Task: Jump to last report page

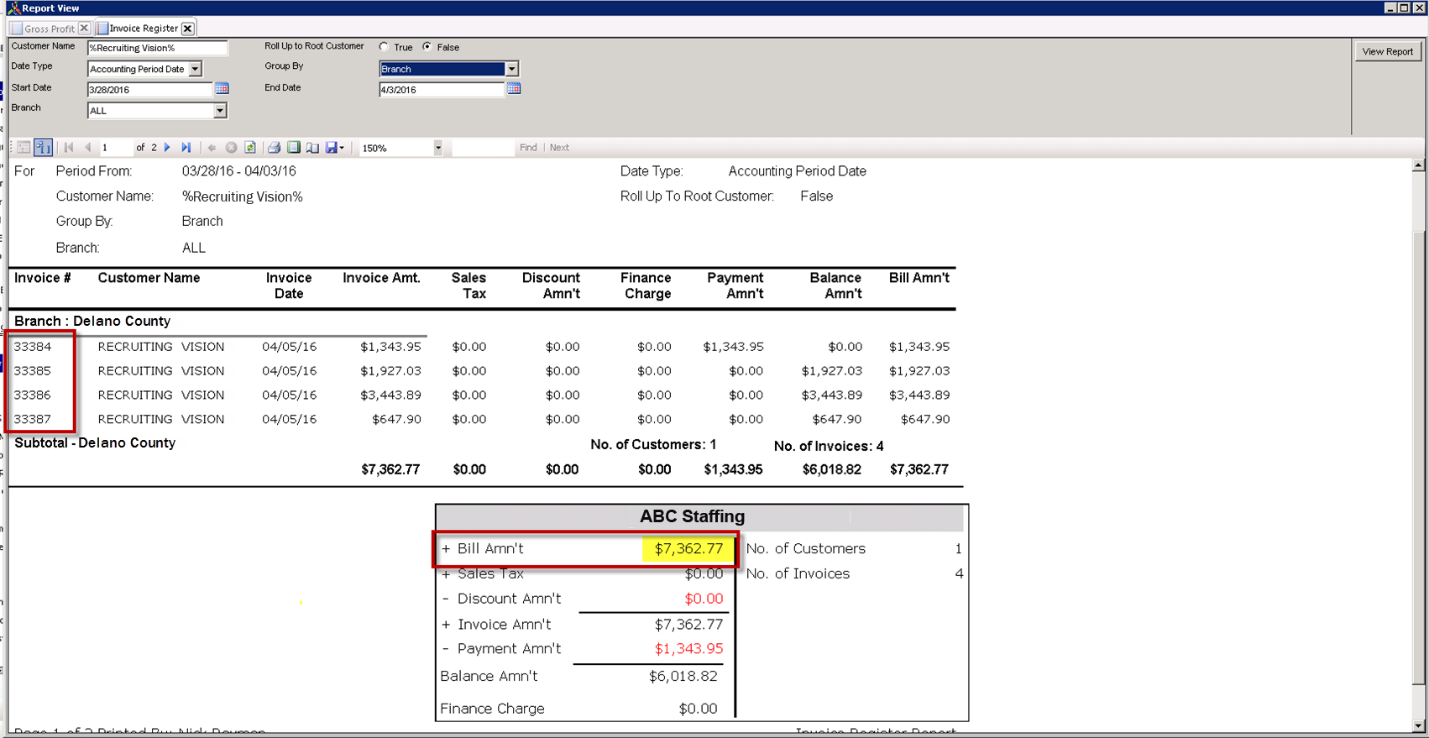Action: [x=186, y=147]
